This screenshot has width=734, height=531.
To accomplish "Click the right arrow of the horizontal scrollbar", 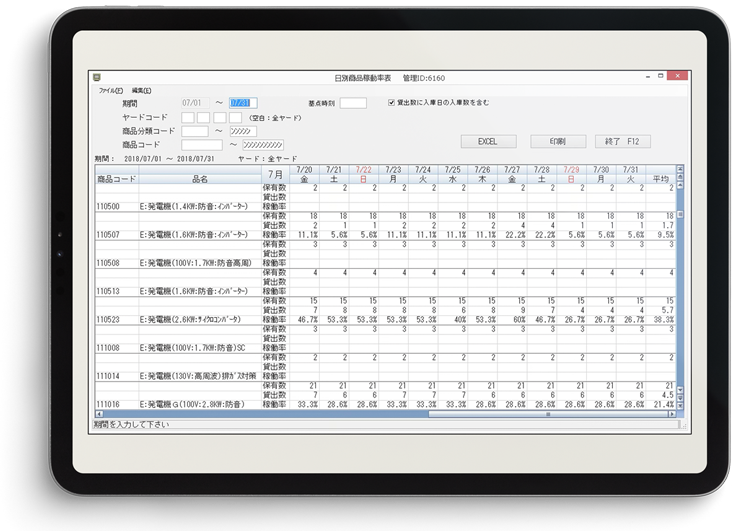I will click(672, 414).
